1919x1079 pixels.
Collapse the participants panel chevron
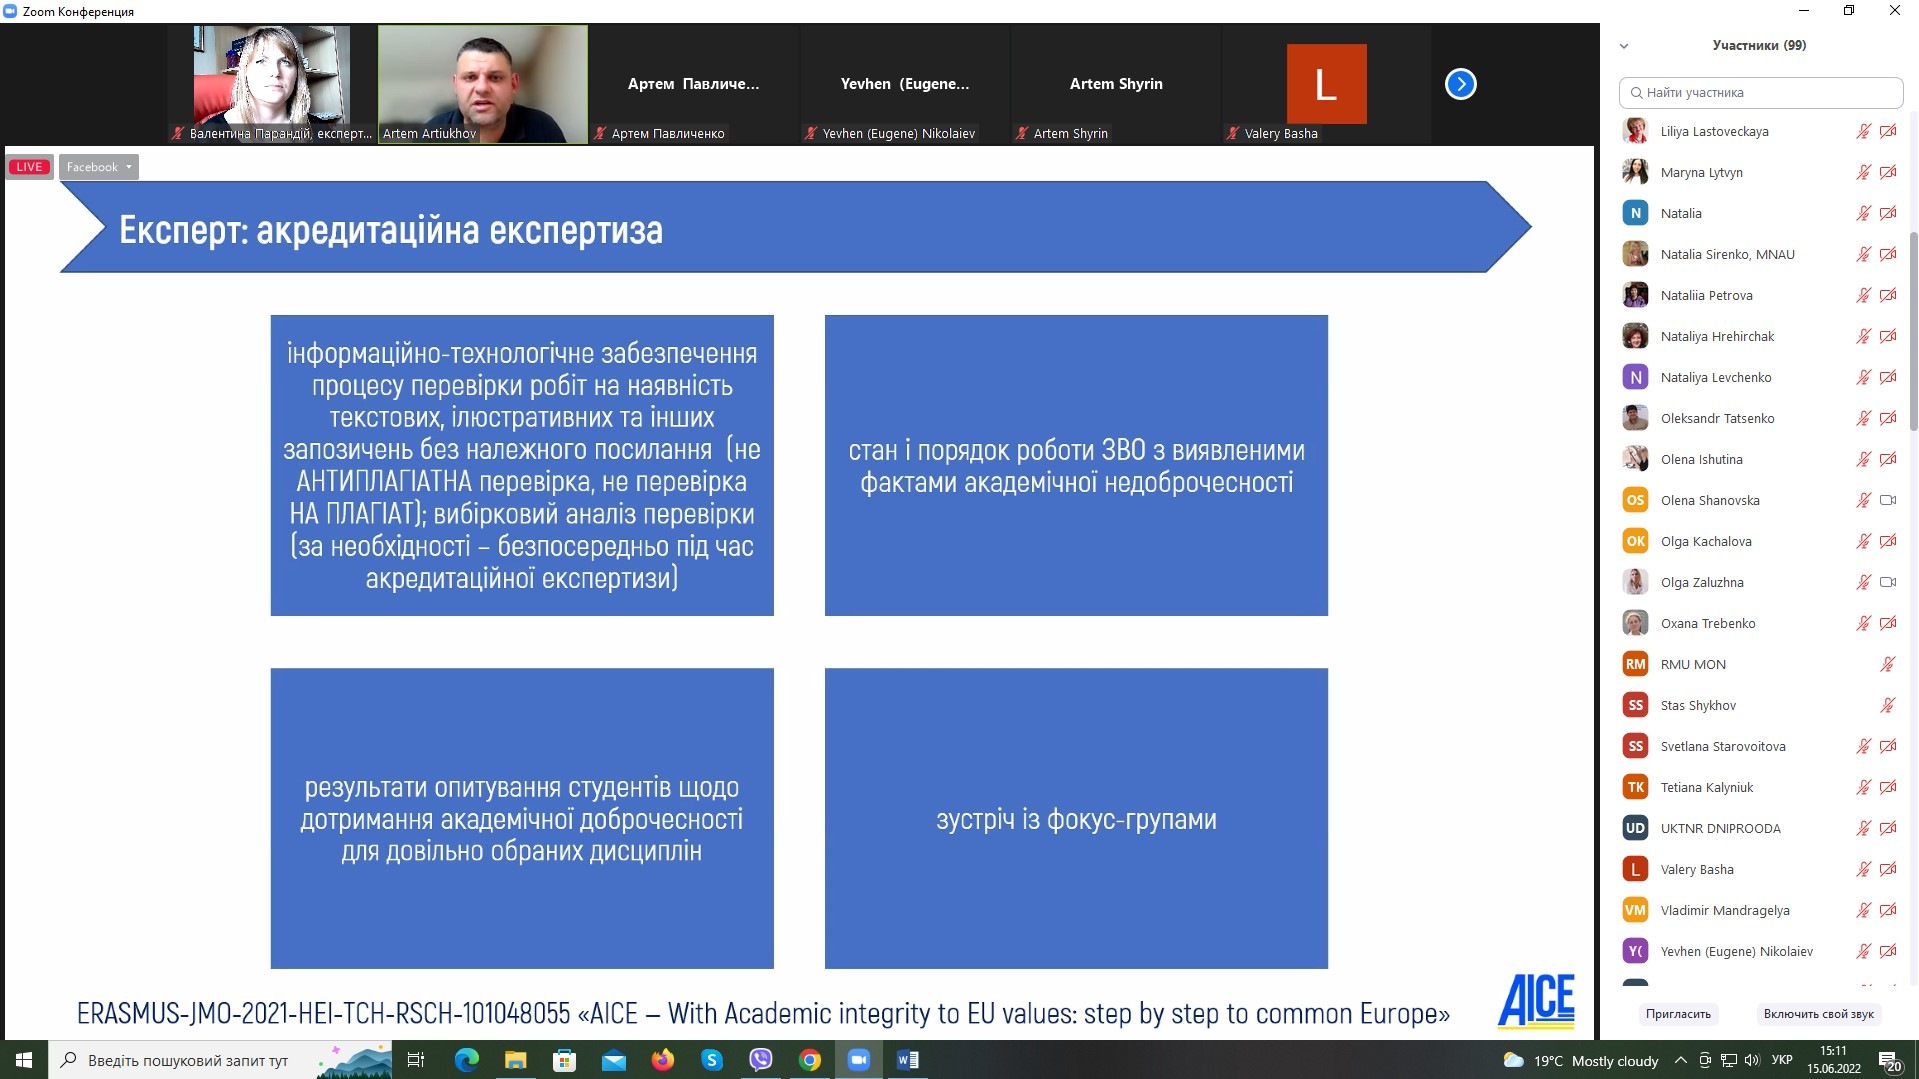[x=1624, y=46]
